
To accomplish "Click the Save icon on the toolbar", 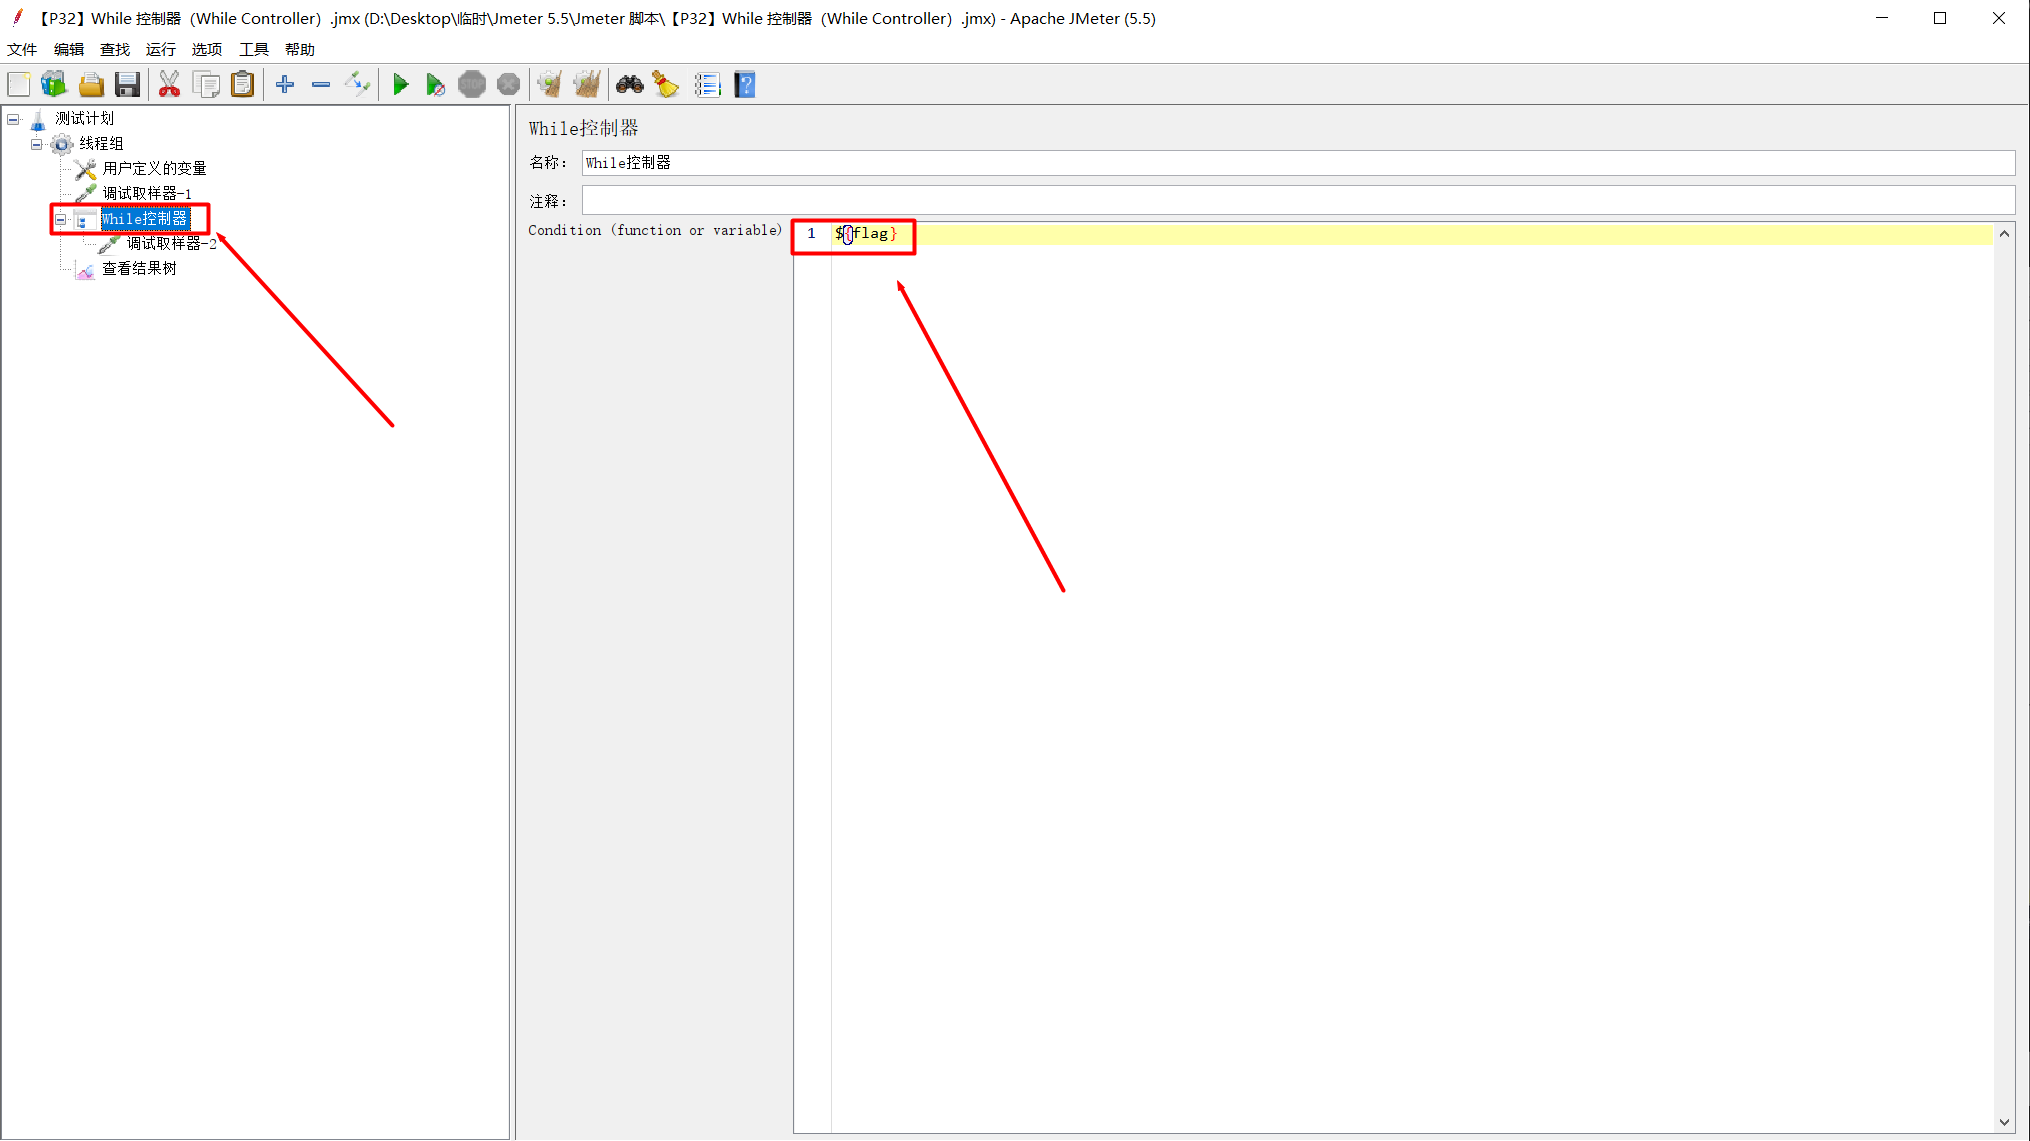I will coord(127,84).
